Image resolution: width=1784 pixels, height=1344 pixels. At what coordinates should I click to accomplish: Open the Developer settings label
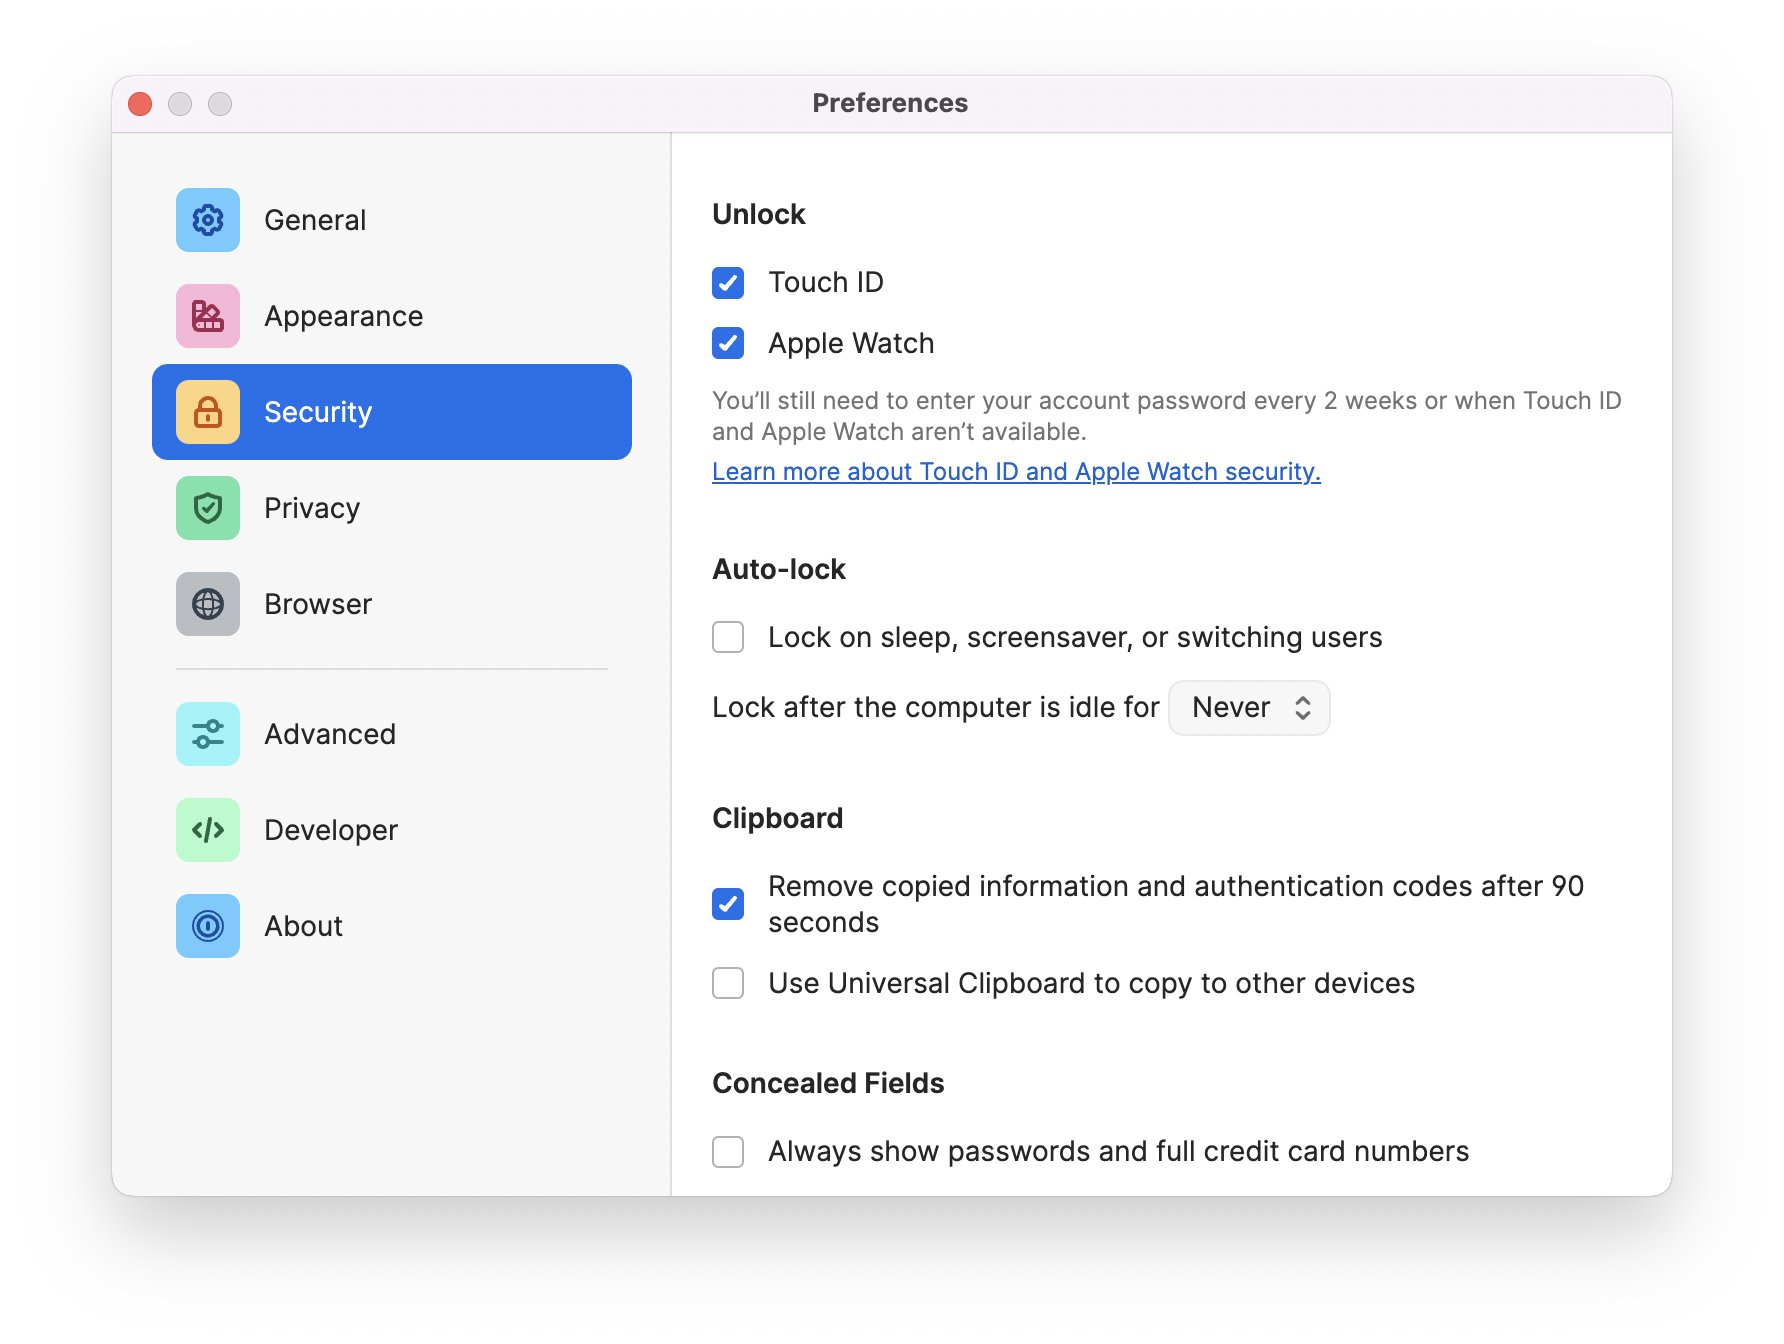click(x=331, y=830)
